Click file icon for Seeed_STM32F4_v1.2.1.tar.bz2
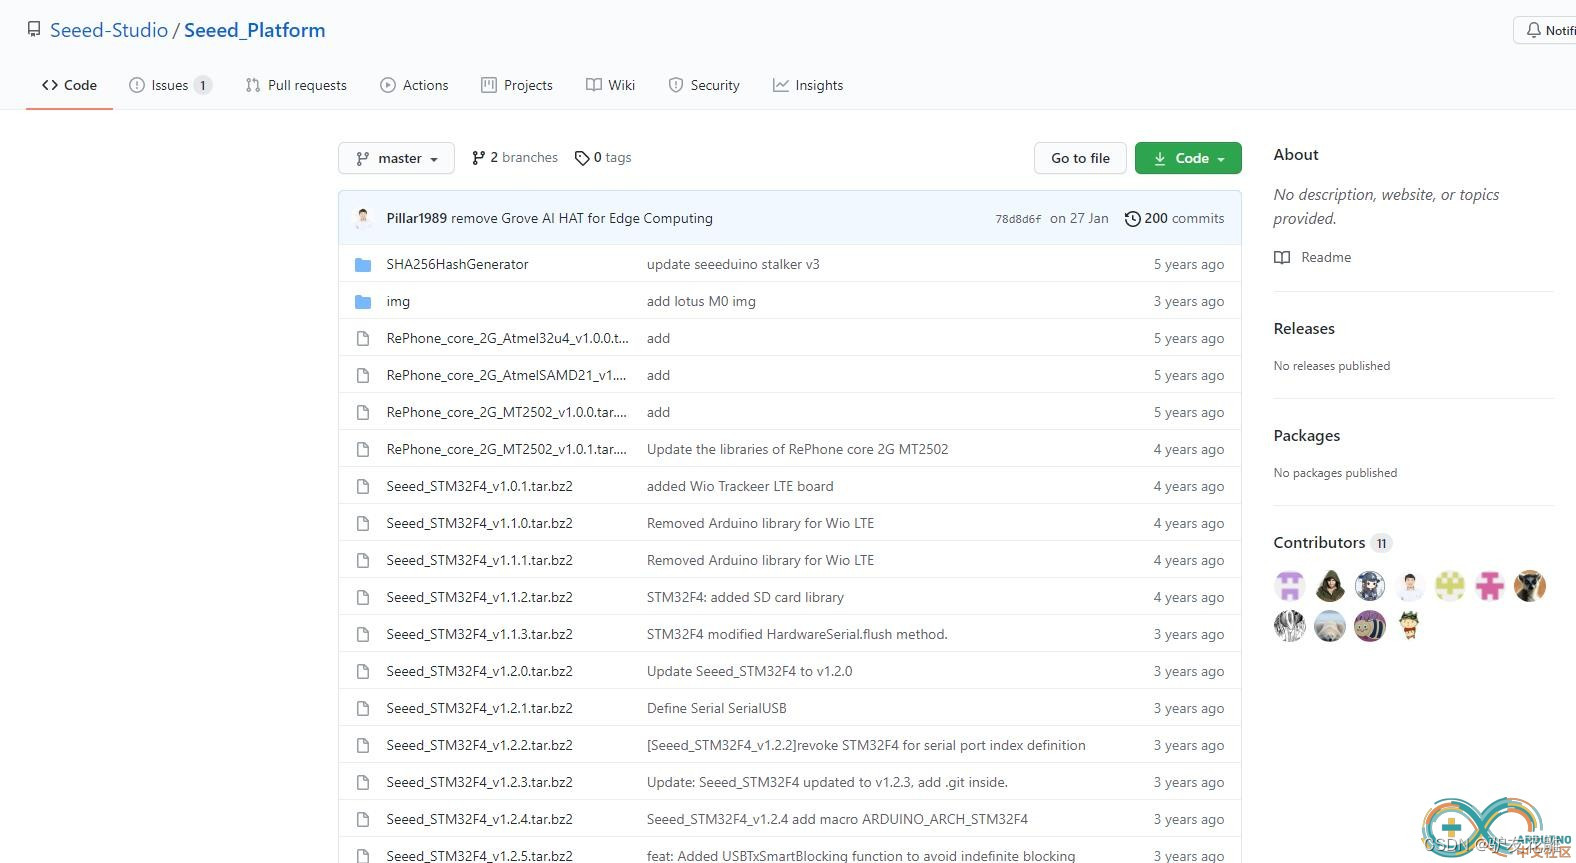The height and width of the screenshot is (863, 1576). point(363,708)
